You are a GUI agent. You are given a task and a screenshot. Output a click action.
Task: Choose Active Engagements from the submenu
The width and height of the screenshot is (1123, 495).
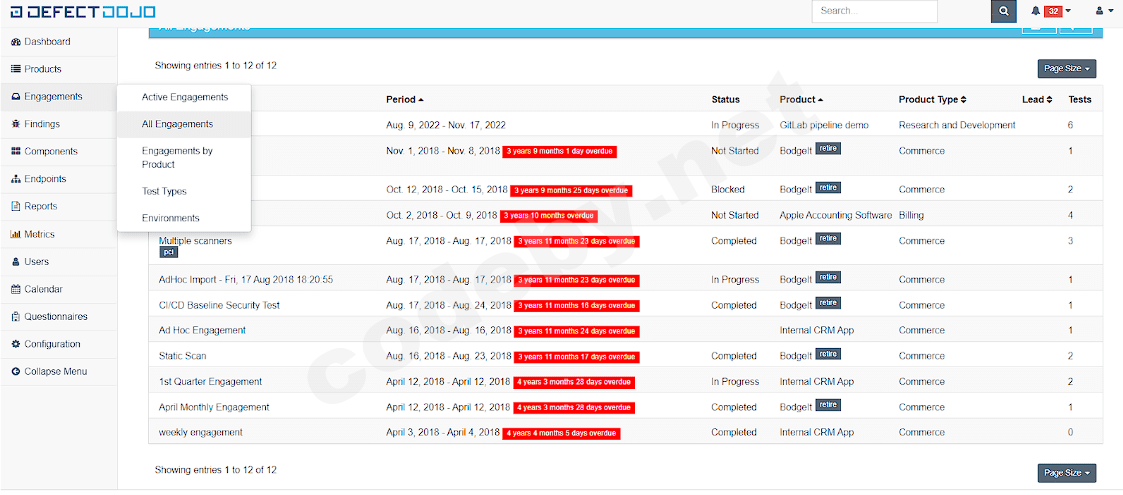coord(184,97)
